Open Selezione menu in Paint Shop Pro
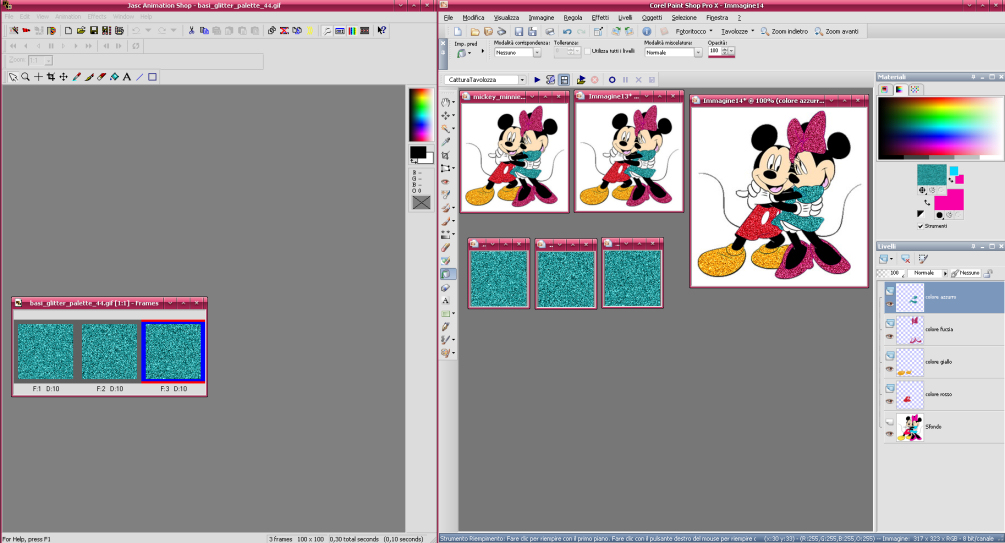Viewport: 1005px width, 543px height. (x=683, y=18)
